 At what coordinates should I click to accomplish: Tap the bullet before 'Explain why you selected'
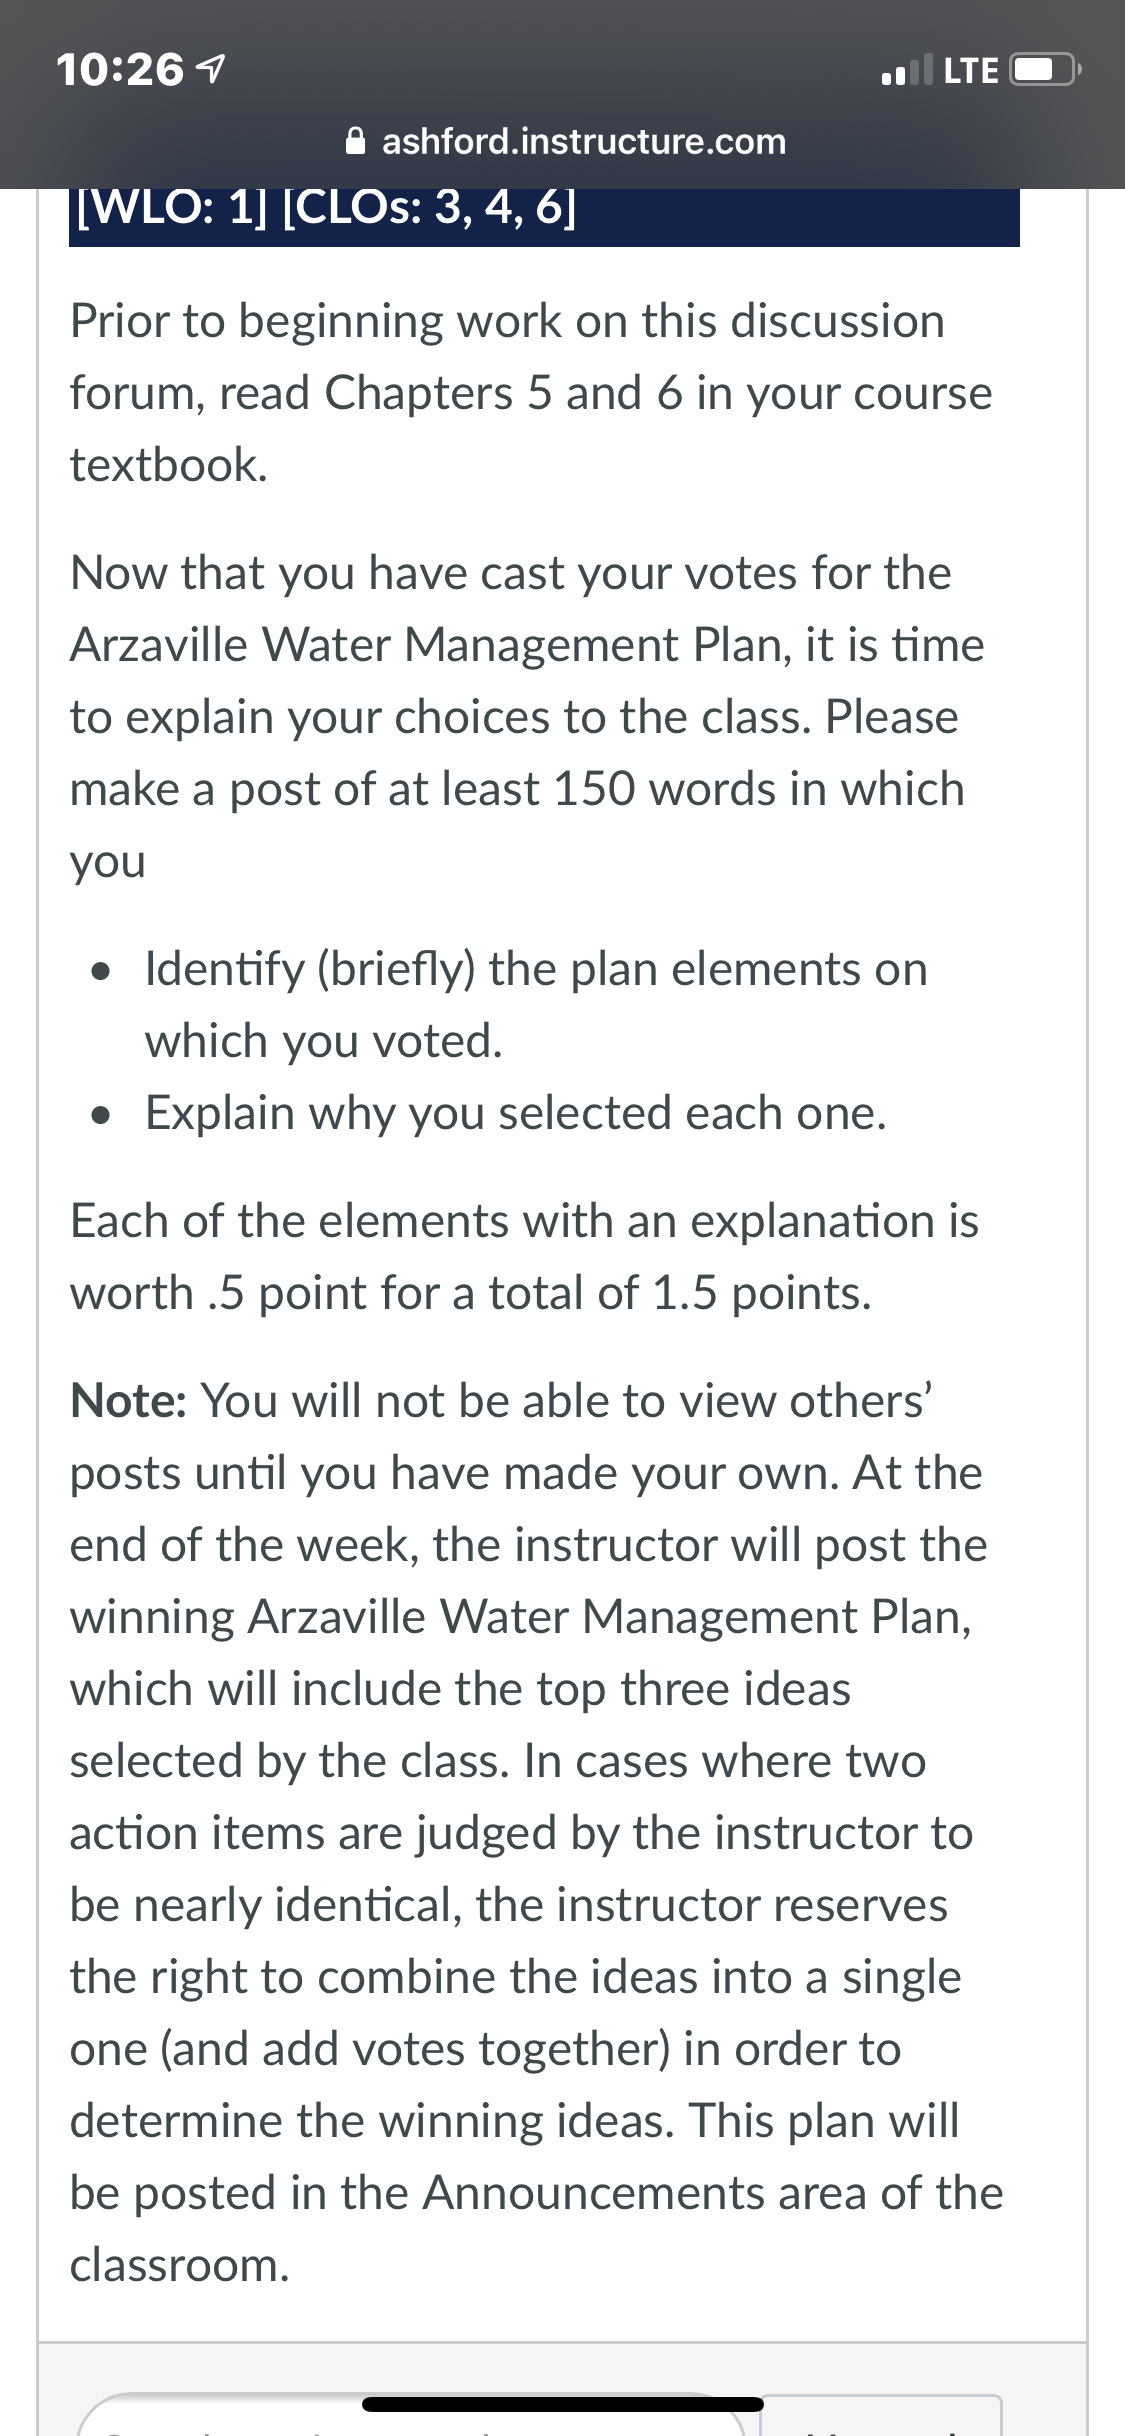[x=98, y=1115]
